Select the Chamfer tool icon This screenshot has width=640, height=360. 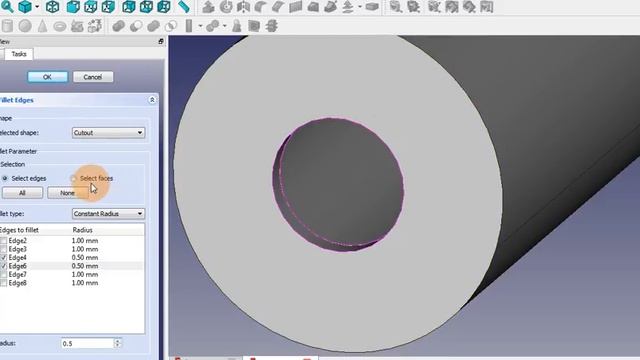tap(278, 7)
